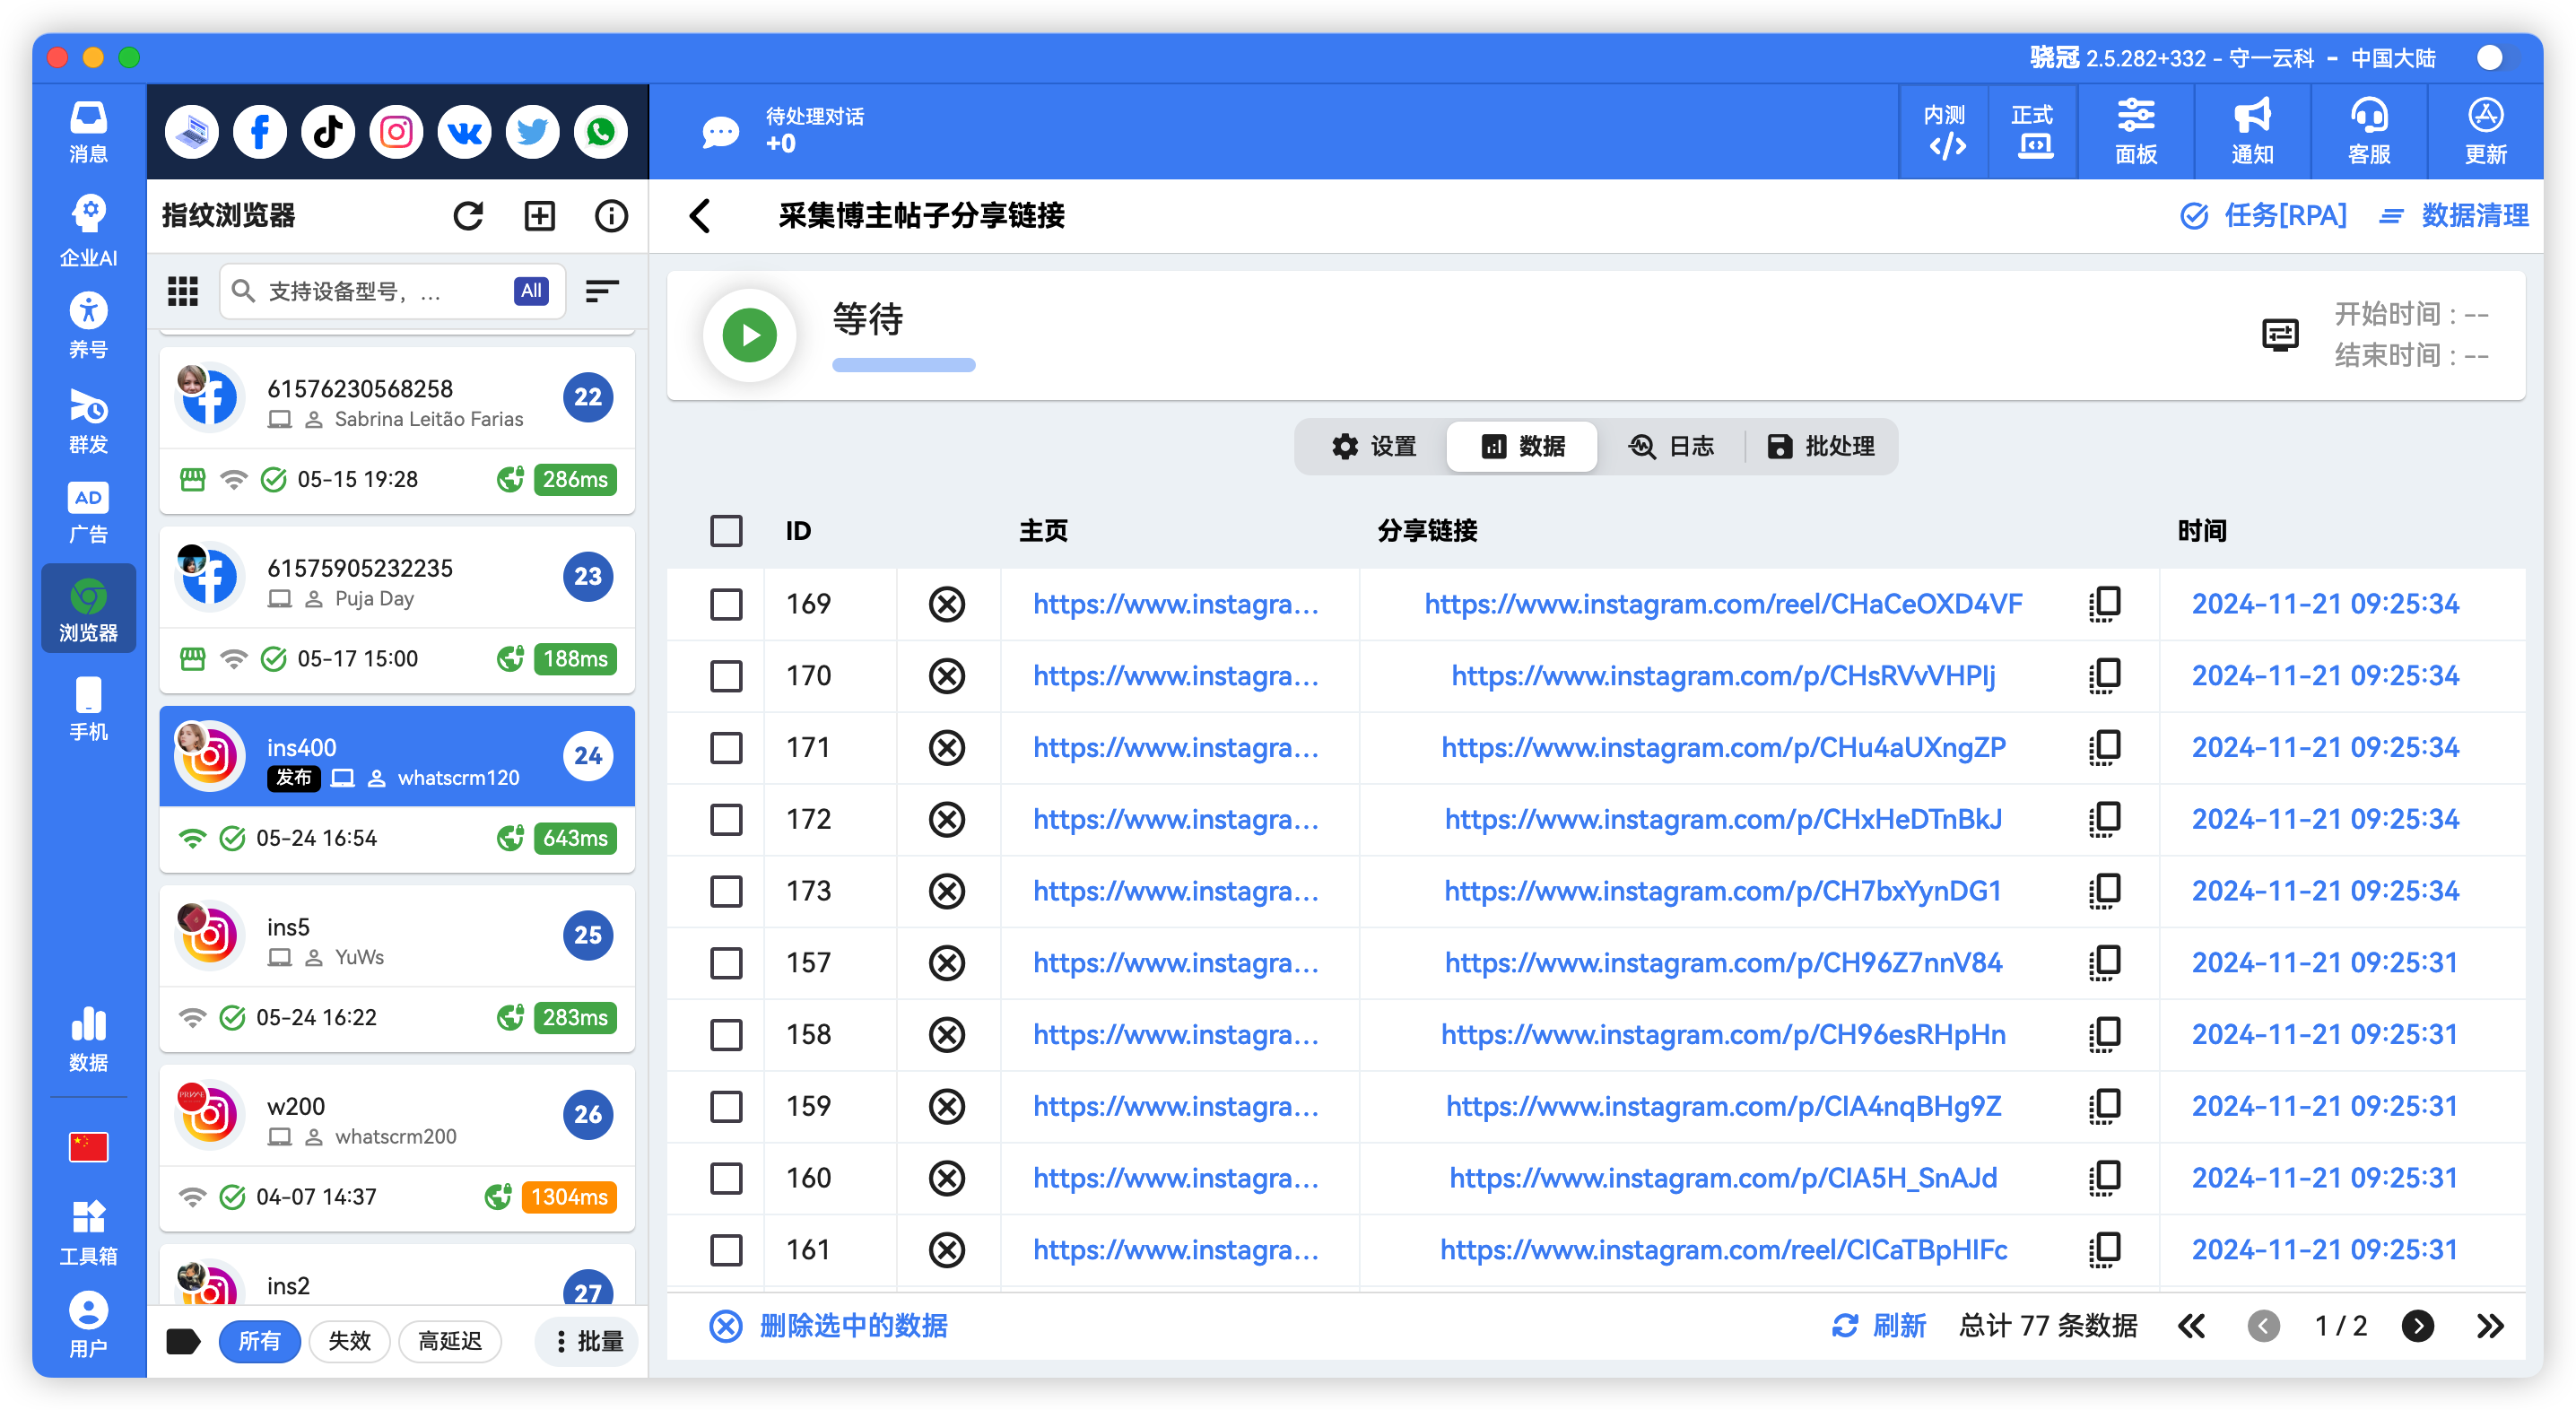Check the checkbox for row 170
This screenshot has width=2576, height=1410.
[726, 676]
